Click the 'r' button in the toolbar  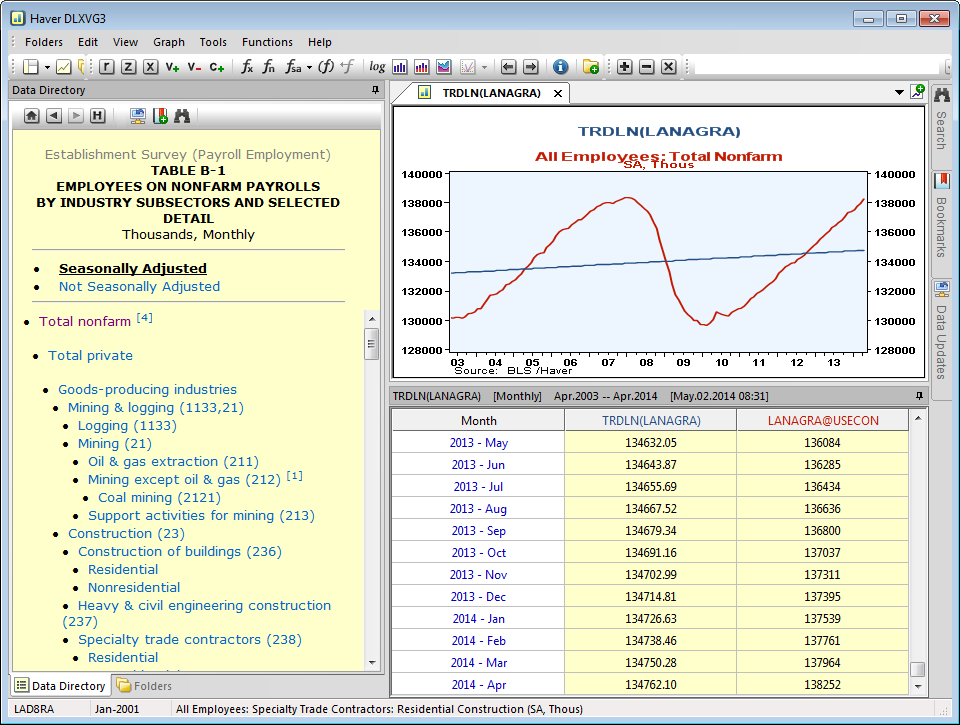[107, 67]
